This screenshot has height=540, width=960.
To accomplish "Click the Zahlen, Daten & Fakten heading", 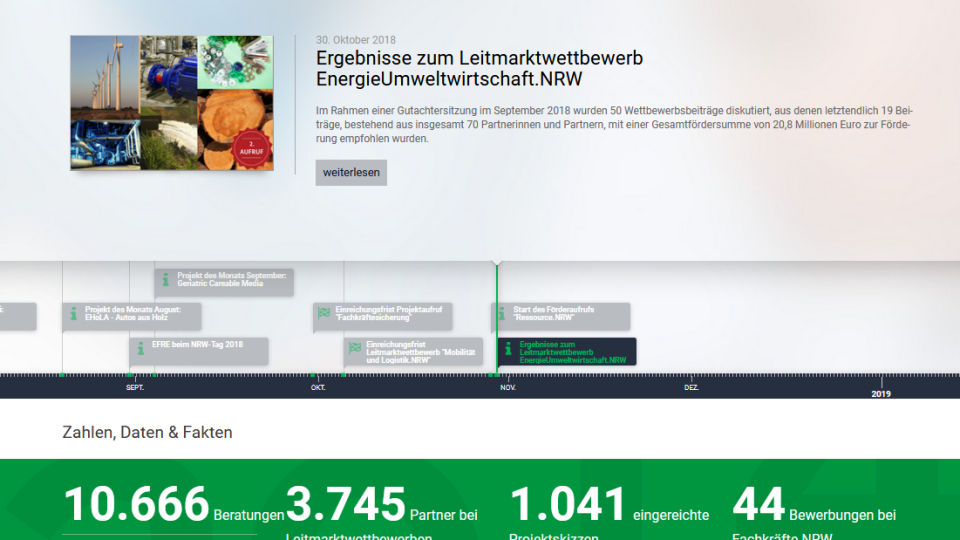I will click(x=148, y=432).
